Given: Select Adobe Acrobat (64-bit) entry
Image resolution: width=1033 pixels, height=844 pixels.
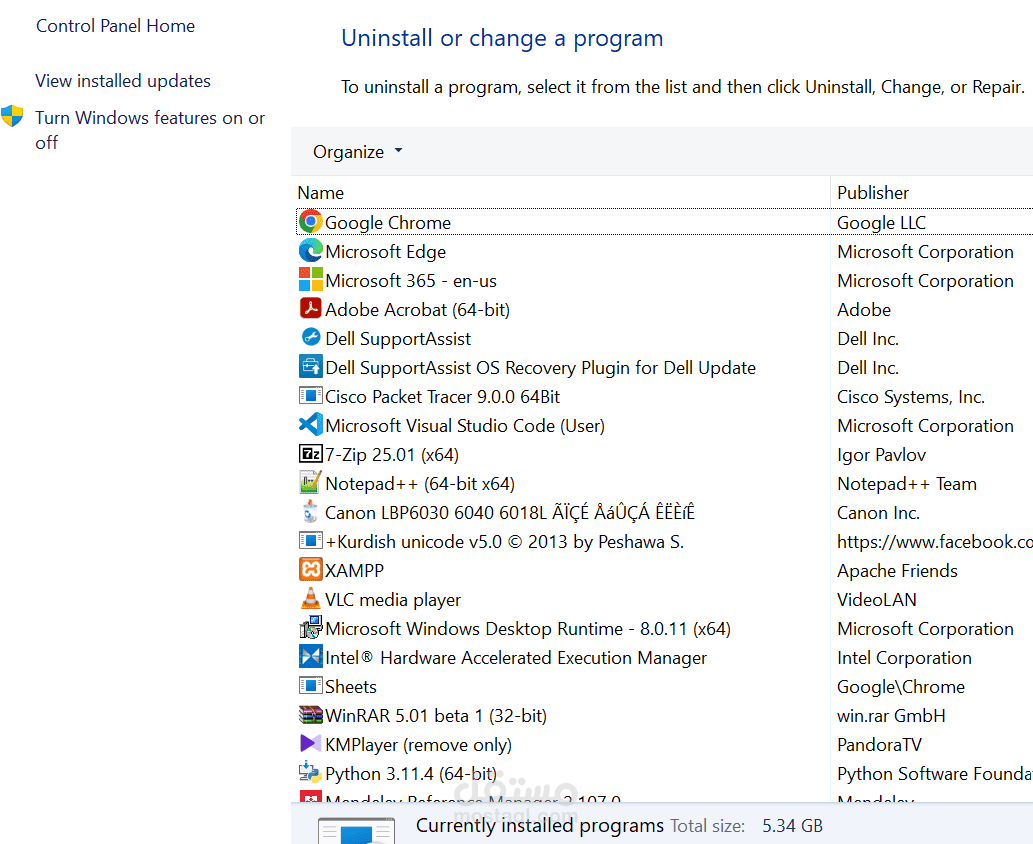Looking at the screenshot, I should coord(418,310).
